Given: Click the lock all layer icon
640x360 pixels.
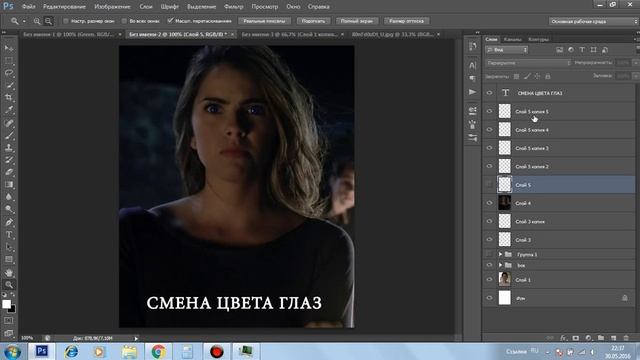Looking at the screenshot, I should click(548, 76).
